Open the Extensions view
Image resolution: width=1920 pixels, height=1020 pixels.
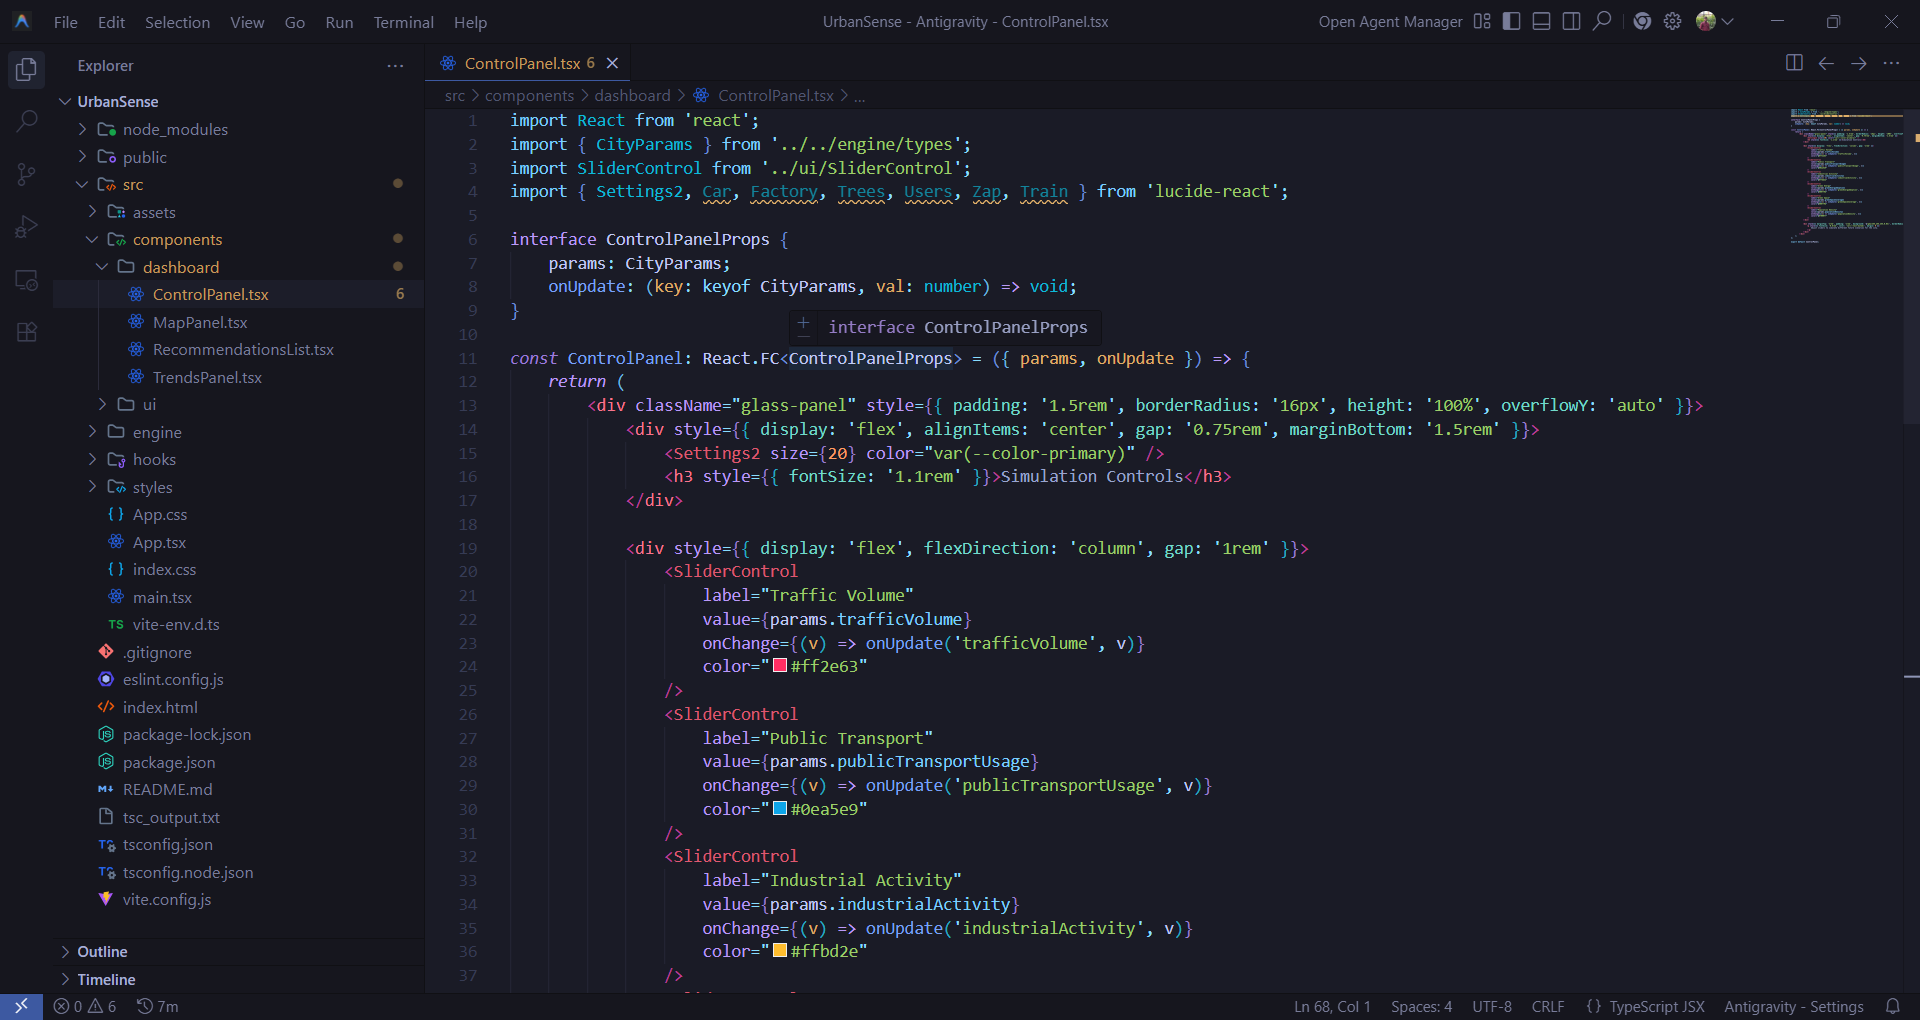point(27,332)
